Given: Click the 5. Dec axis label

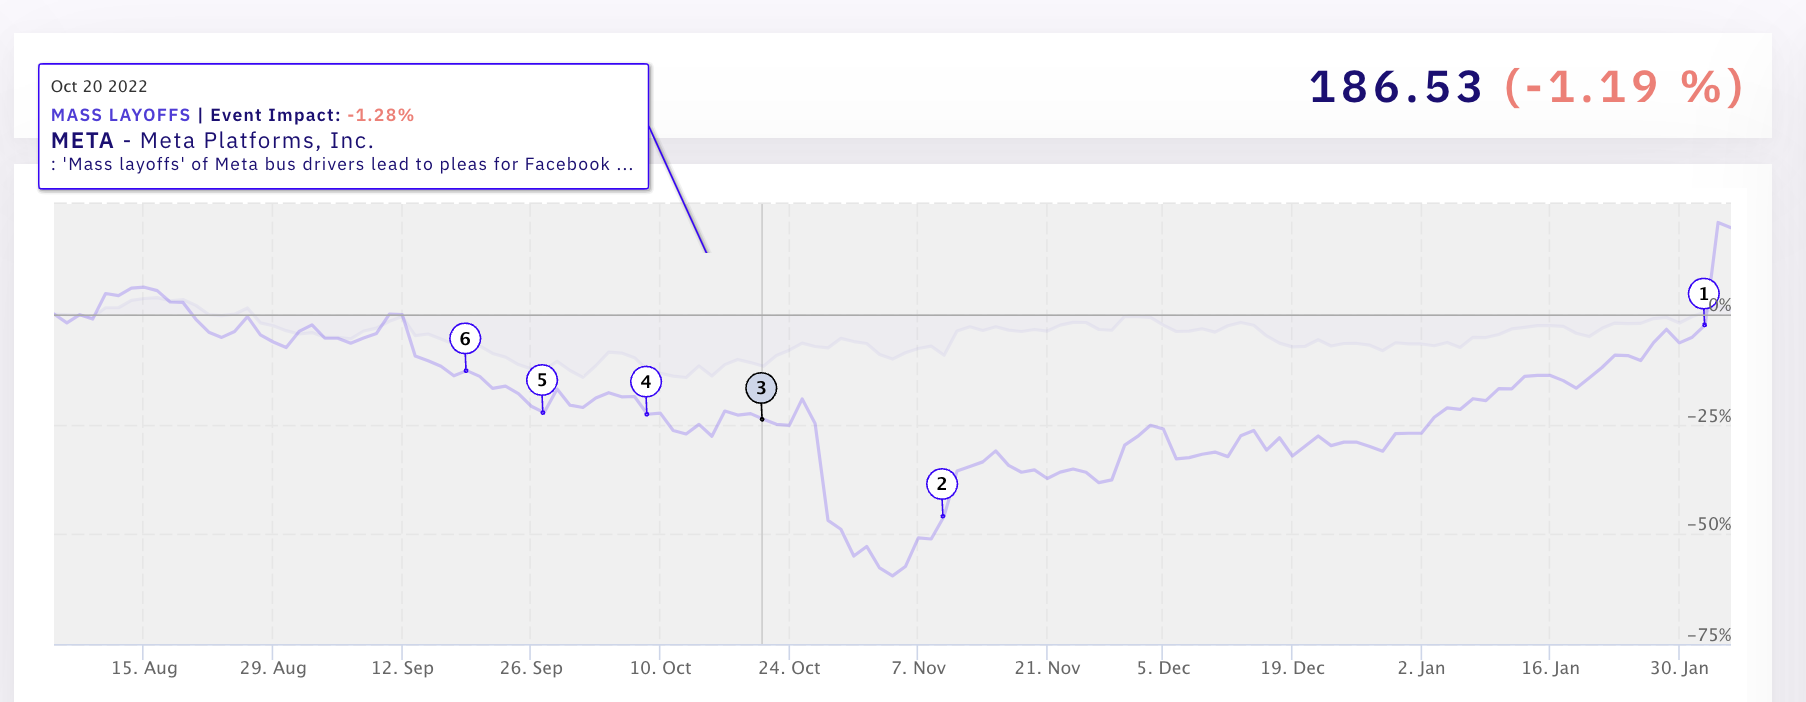Looking at the screenshot, I should pyautogui.click(x=1163, y=668).
